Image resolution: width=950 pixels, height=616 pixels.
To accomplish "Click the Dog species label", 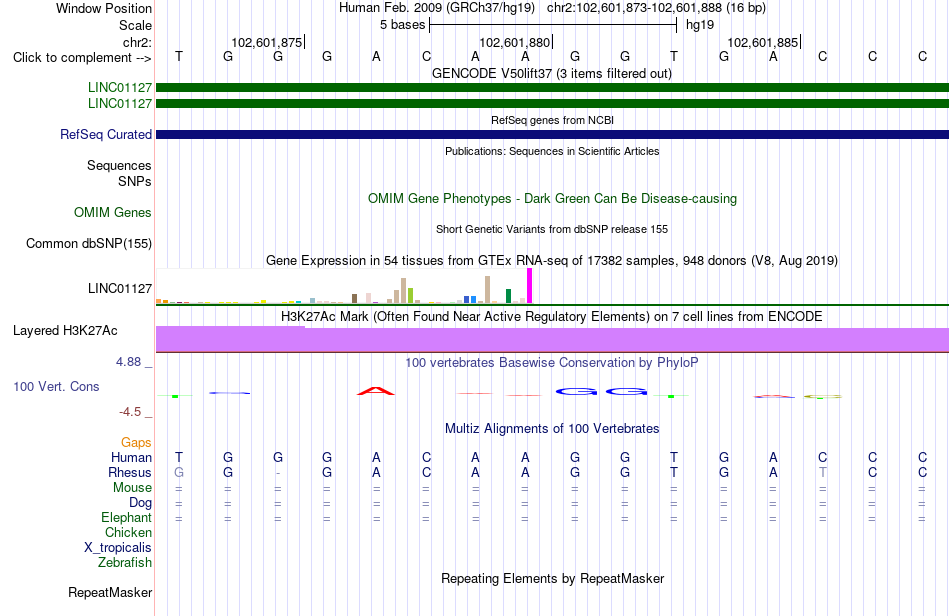I will point(140,503).
